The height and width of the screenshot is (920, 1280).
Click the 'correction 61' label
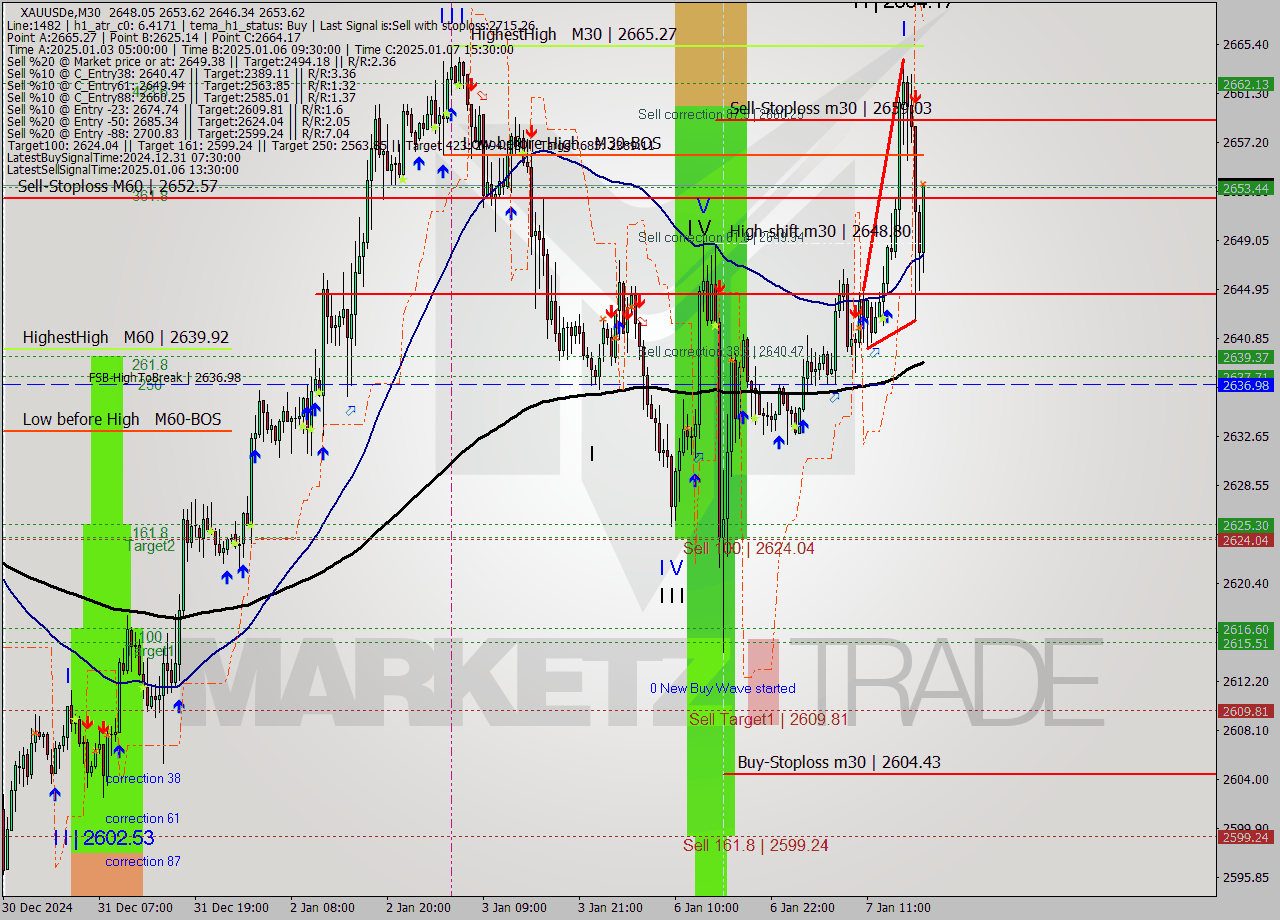click(x=143, y=818)
